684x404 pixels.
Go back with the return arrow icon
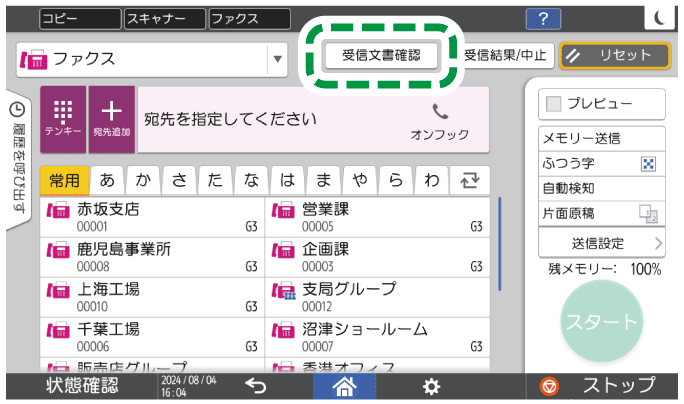click(256, 386)
